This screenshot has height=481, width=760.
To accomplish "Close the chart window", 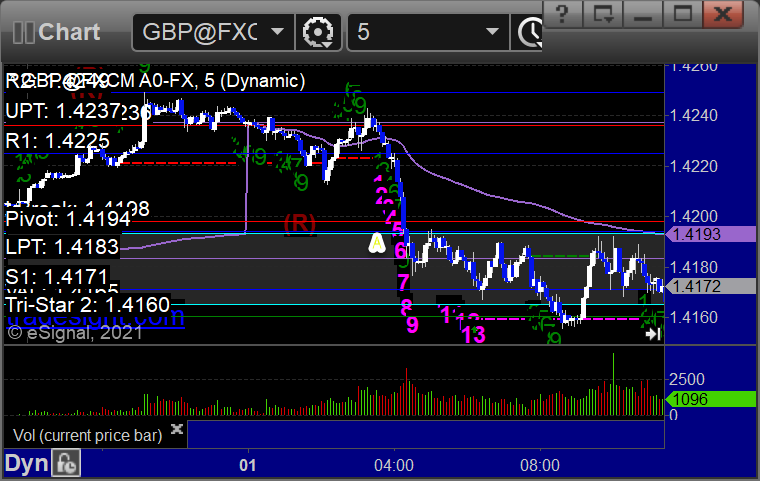I will click(723, 14).
